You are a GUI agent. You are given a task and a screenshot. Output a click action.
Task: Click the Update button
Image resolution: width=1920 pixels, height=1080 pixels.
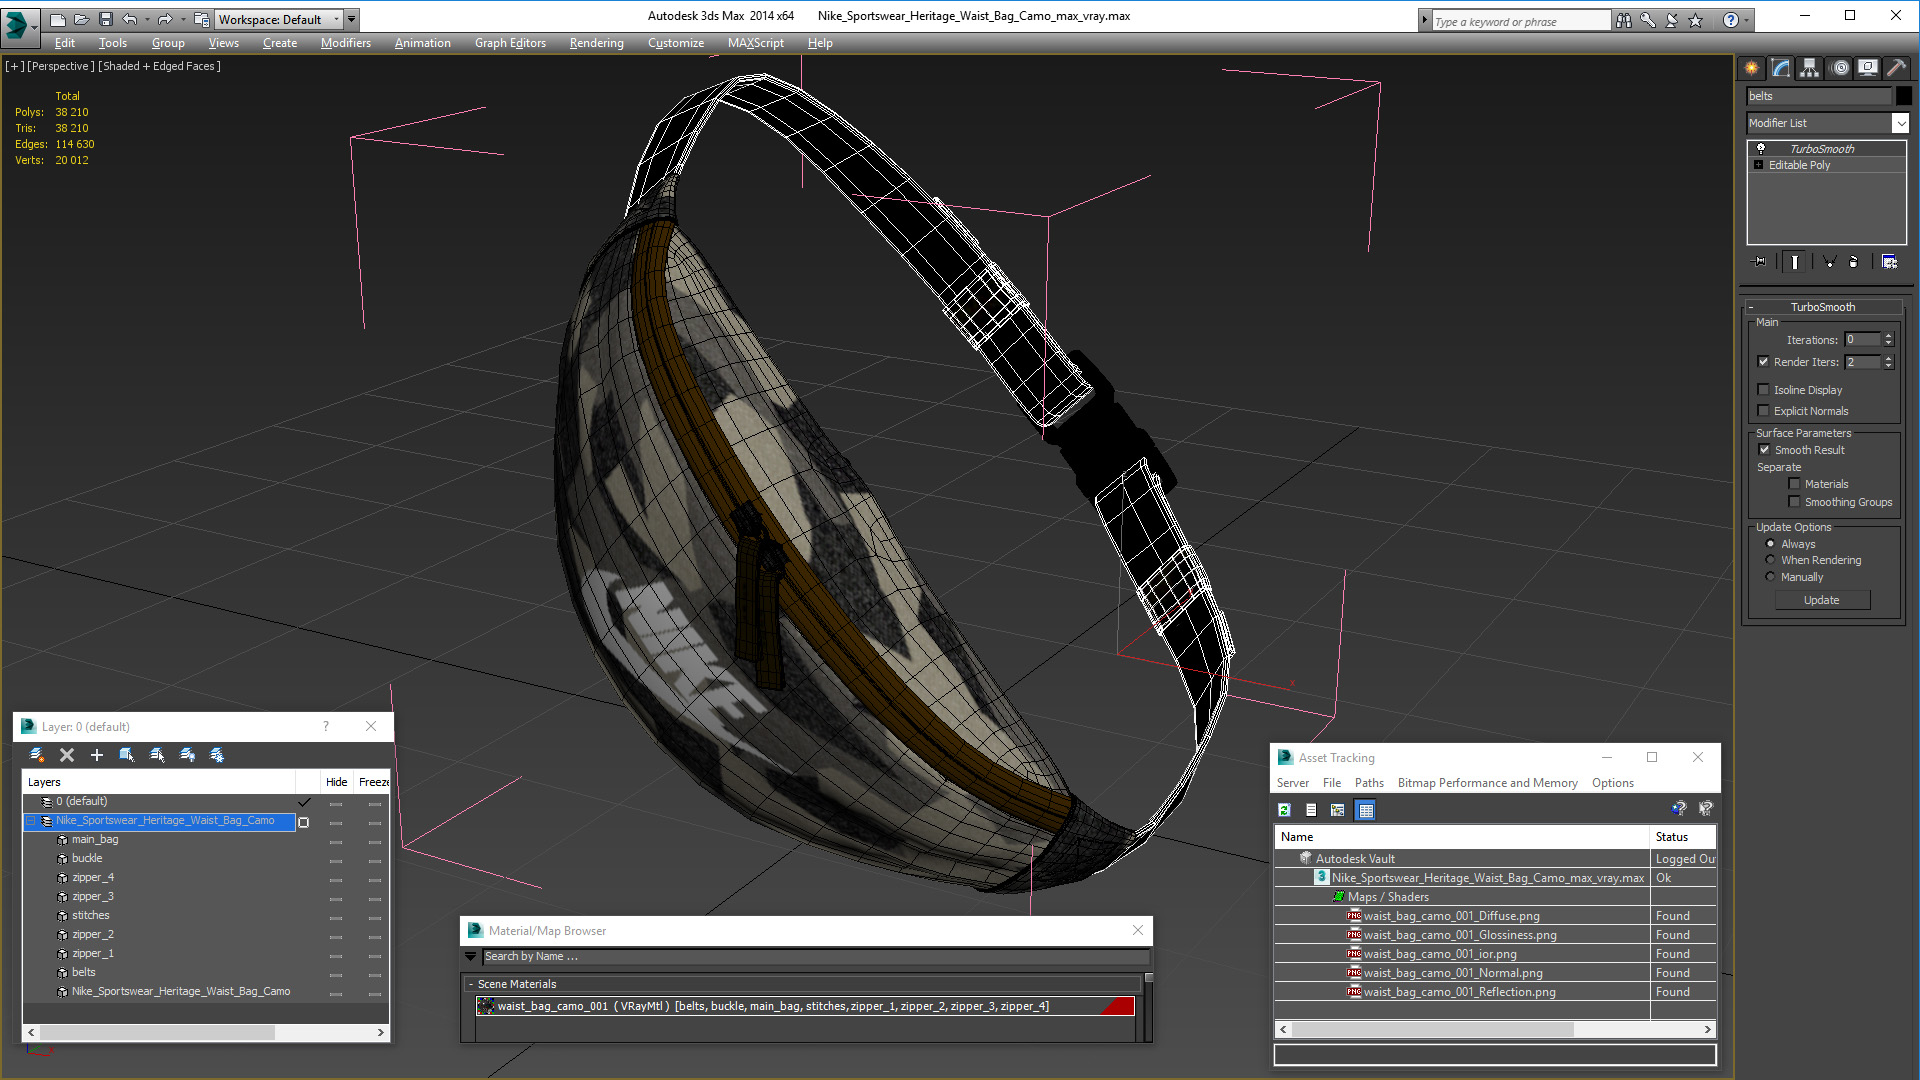1822,600
